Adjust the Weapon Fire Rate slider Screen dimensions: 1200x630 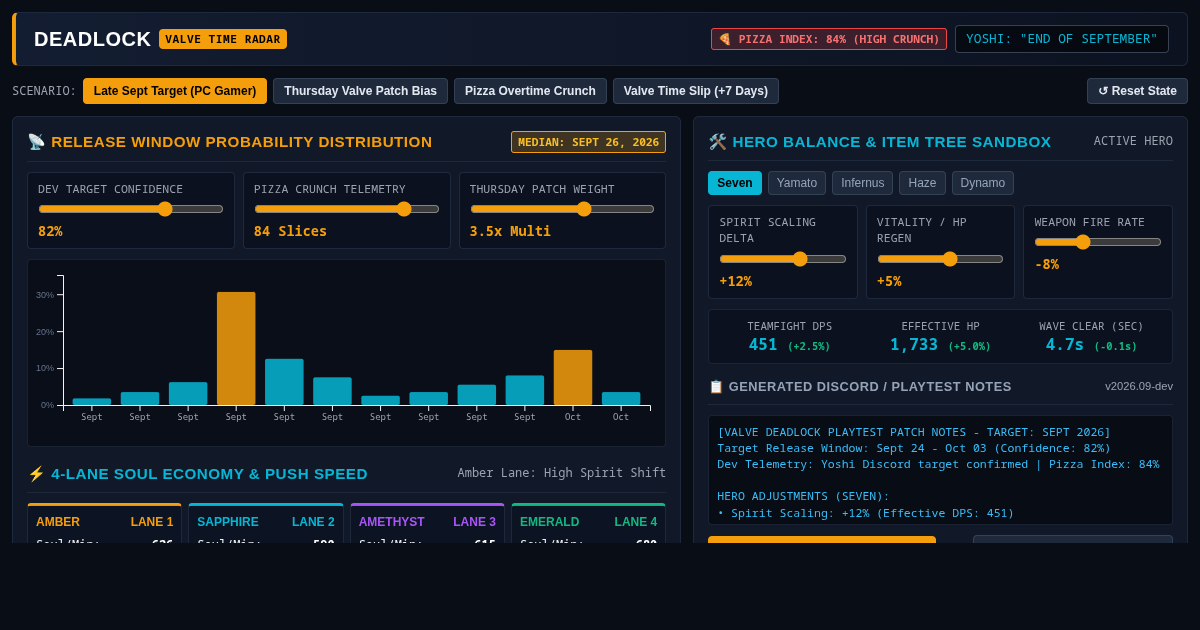[1098, 242]
